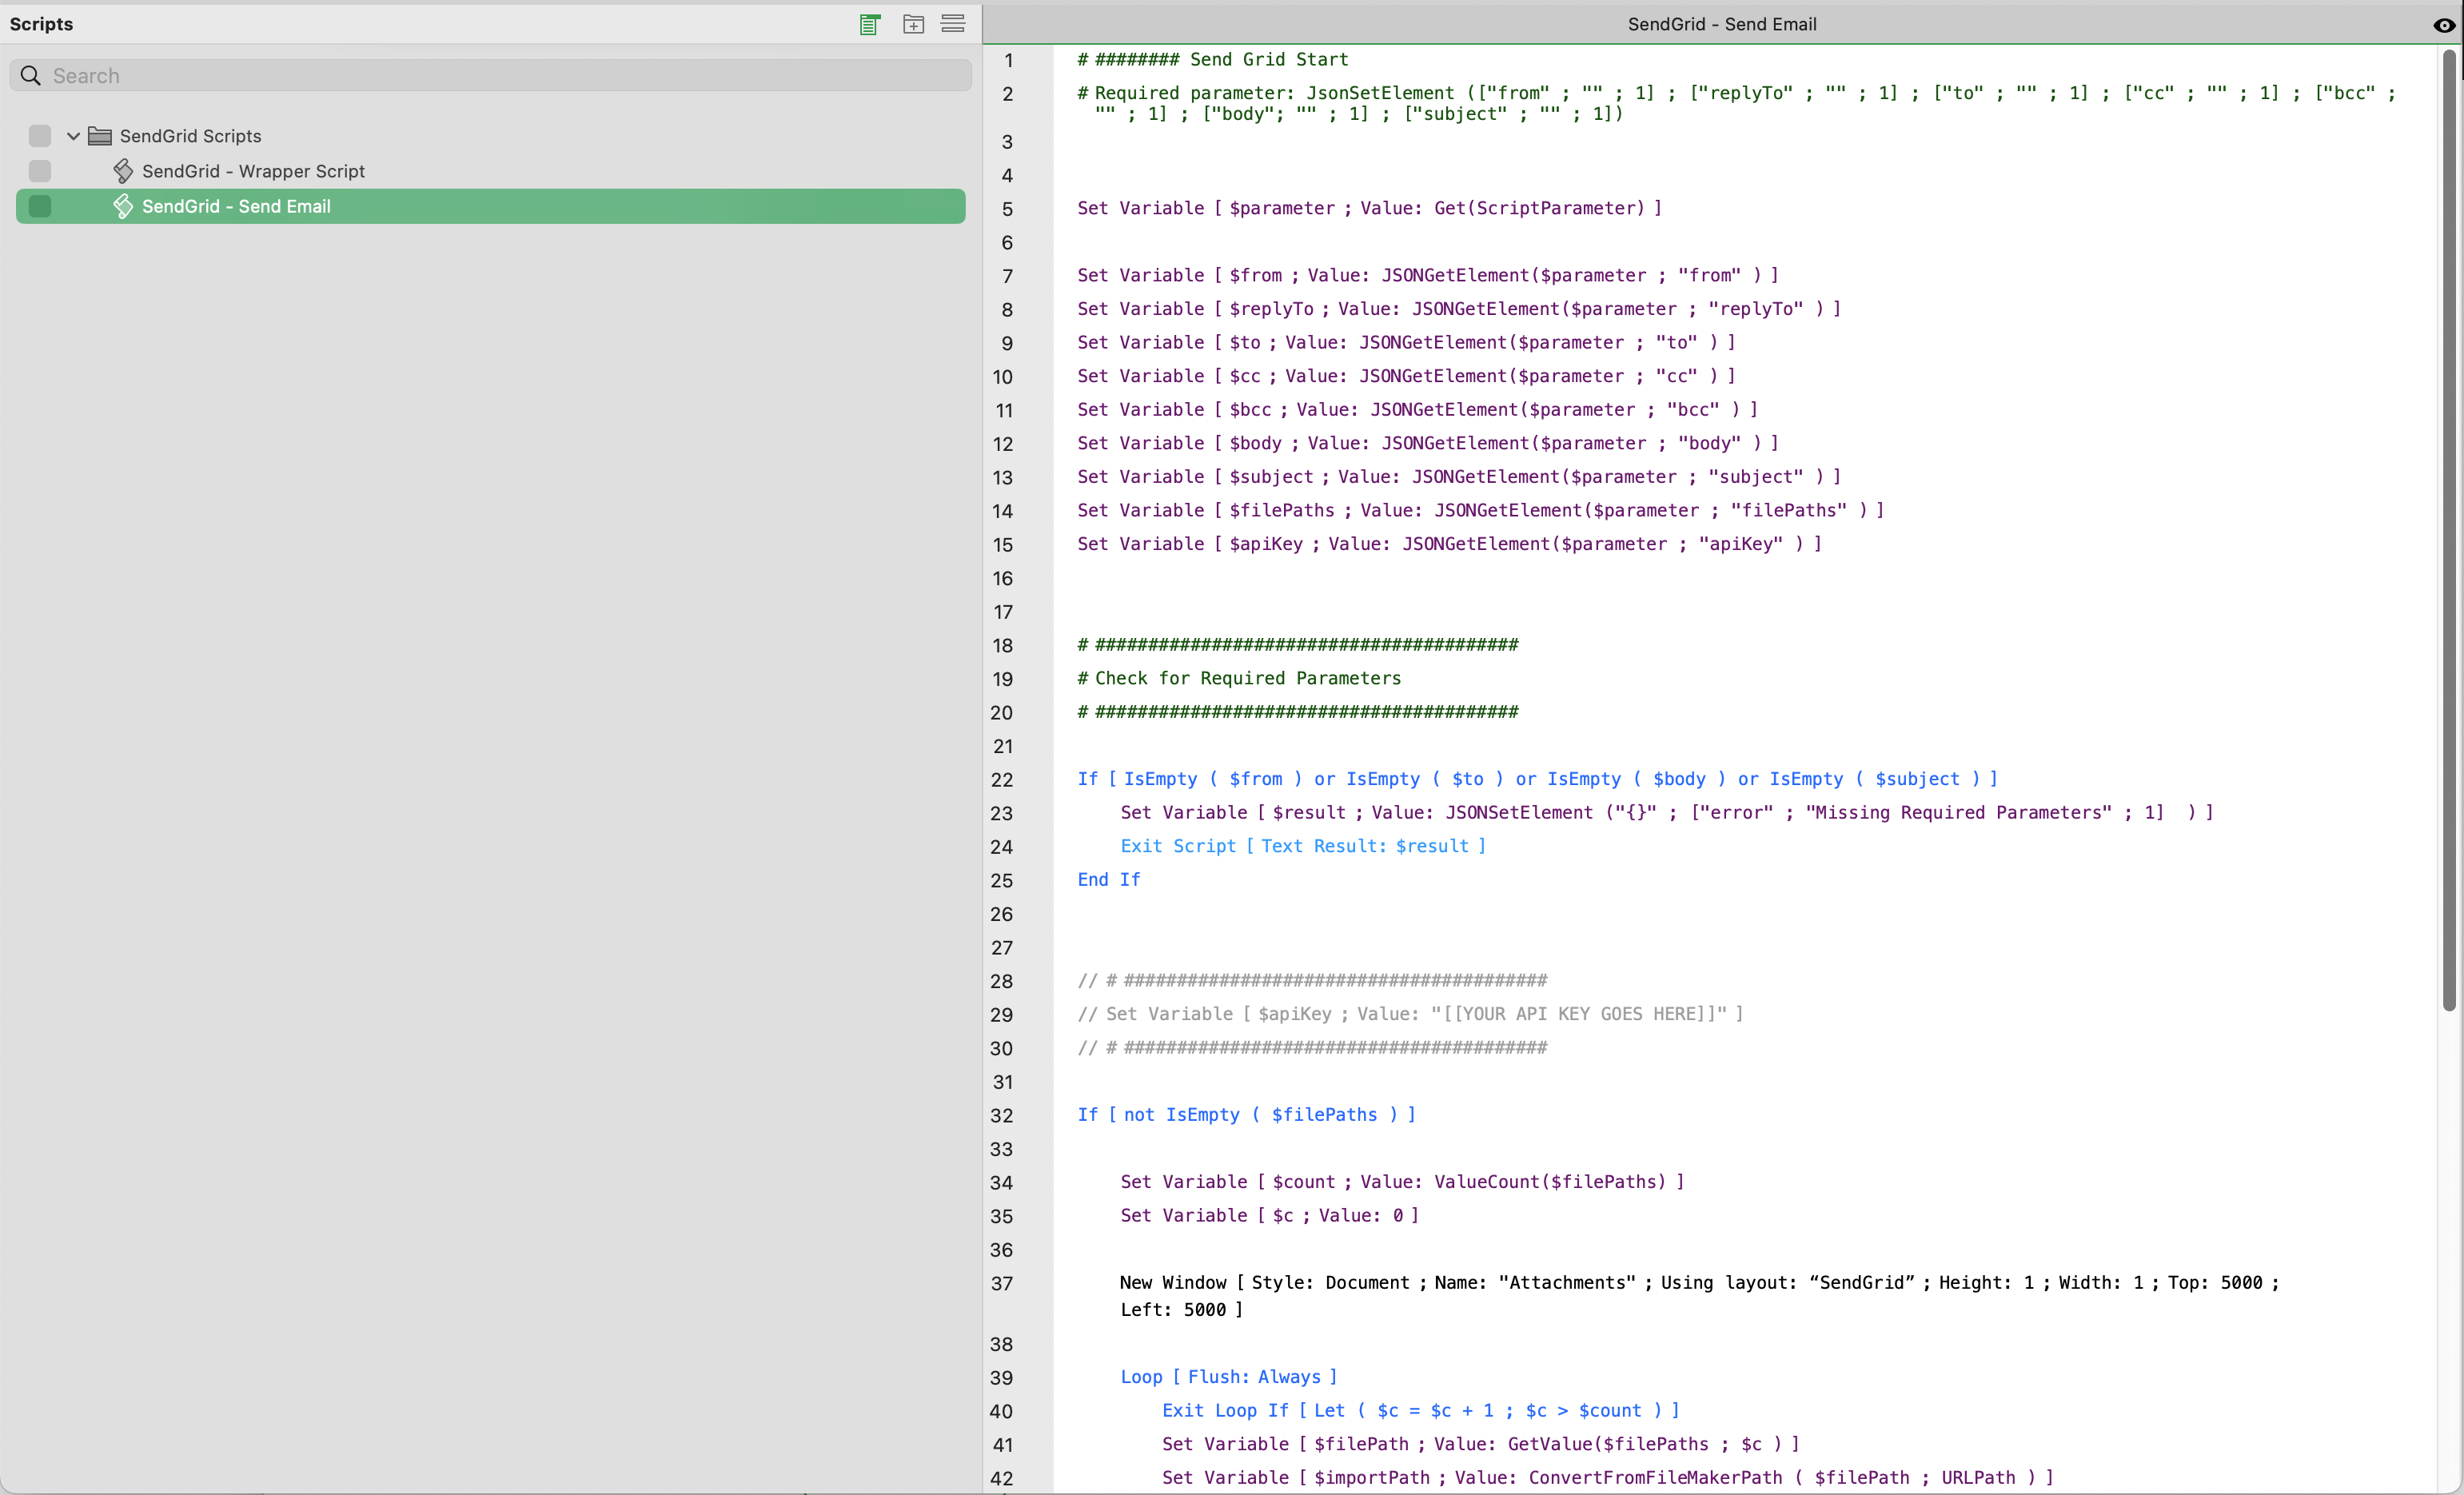
Task: Click the Wrapper Script's script icon
Action: 123,171
